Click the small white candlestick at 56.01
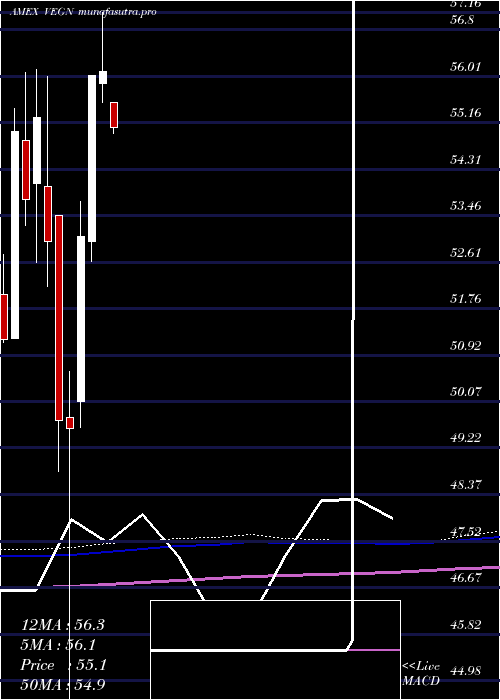The height and width of the screenshot is (700, 500). (103, 77)
